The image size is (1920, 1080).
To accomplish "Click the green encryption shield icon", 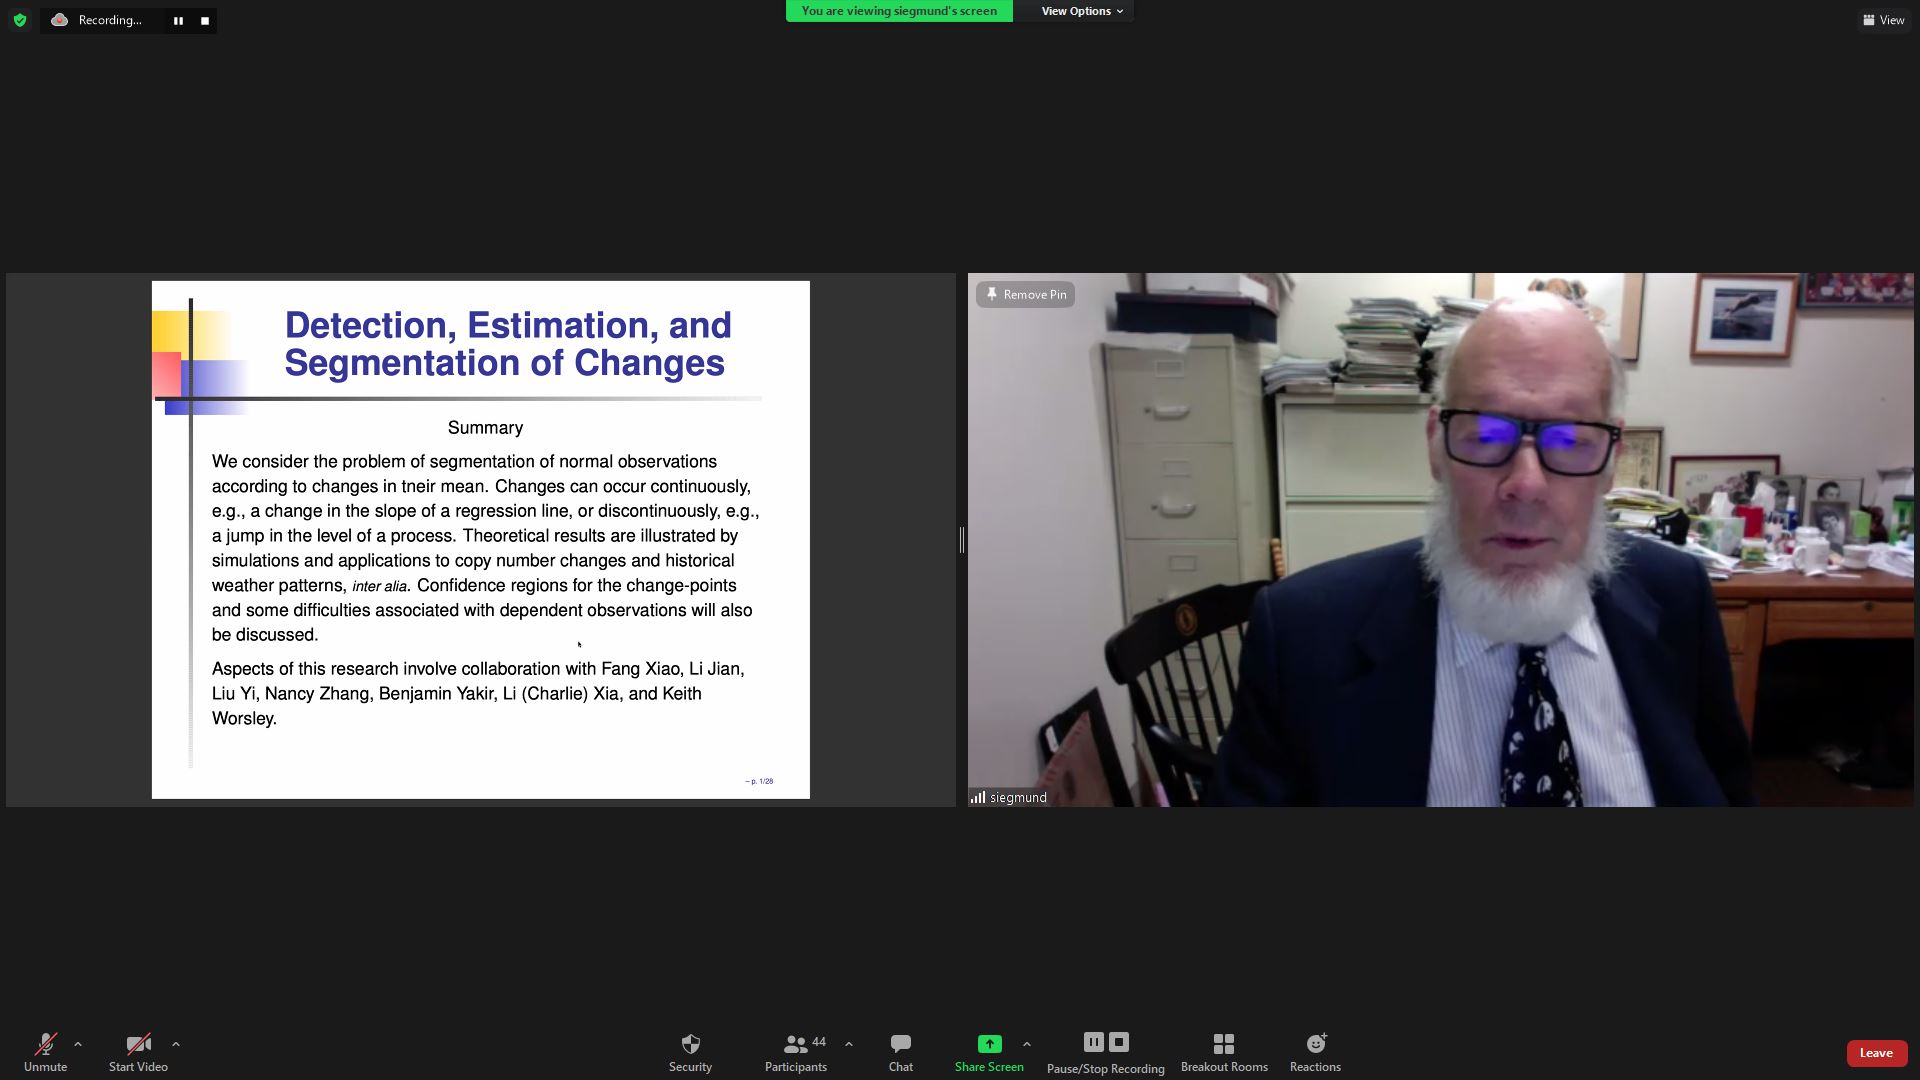I will click(x=20, y=20).
